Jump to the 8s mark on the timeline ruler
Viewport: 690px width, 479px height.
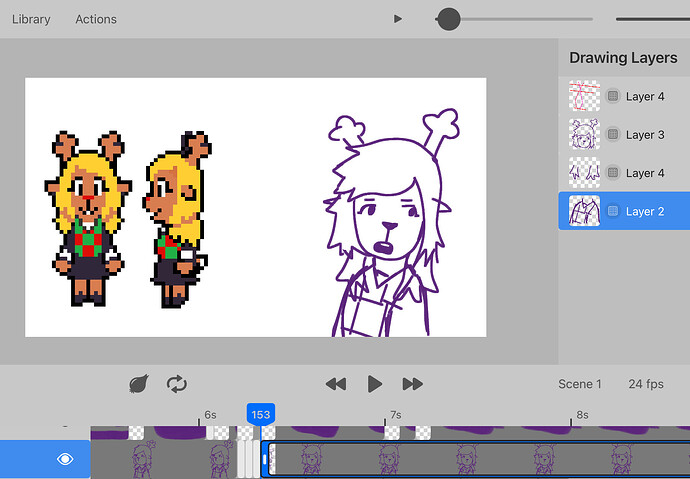(x=582, y=415)
